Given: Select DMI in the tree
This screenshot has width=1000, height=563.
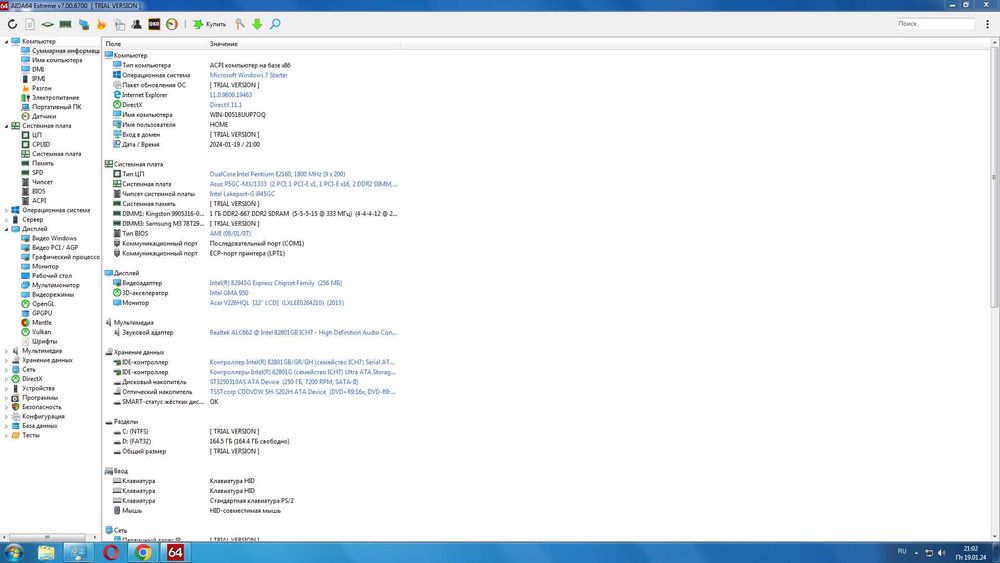Looking at the screenshot, I should pos(38,69).
